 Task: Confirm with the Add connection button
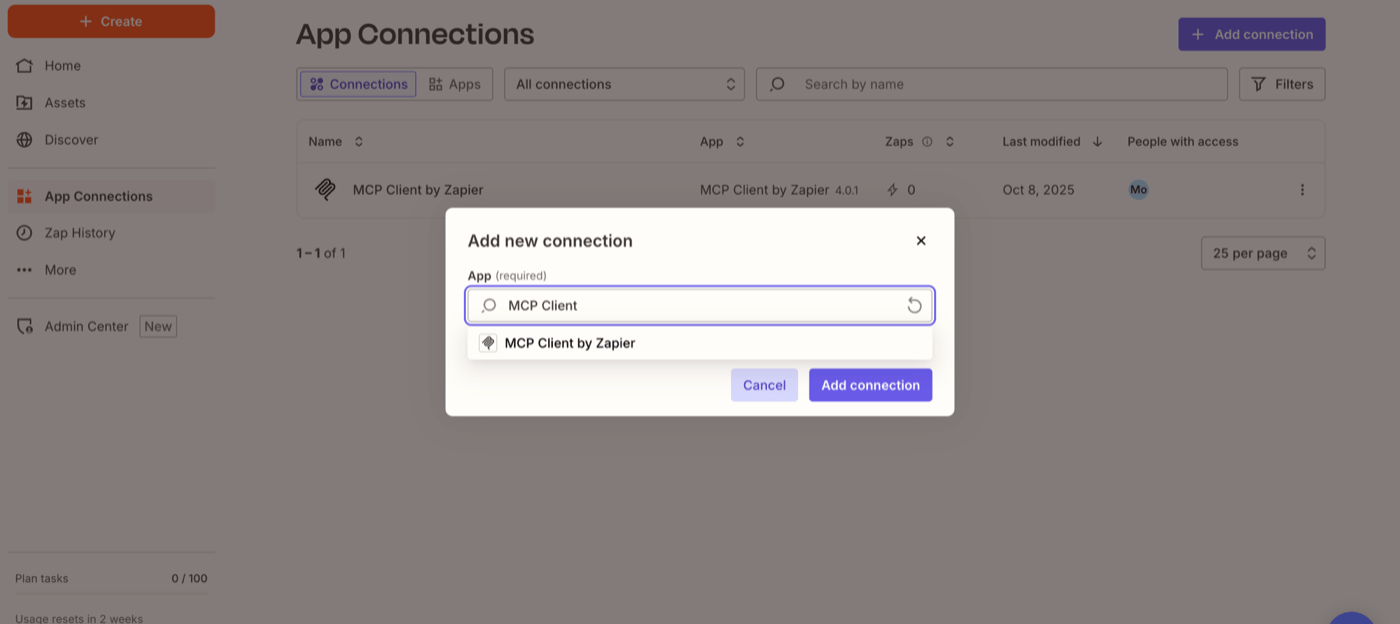click(870, 385)
